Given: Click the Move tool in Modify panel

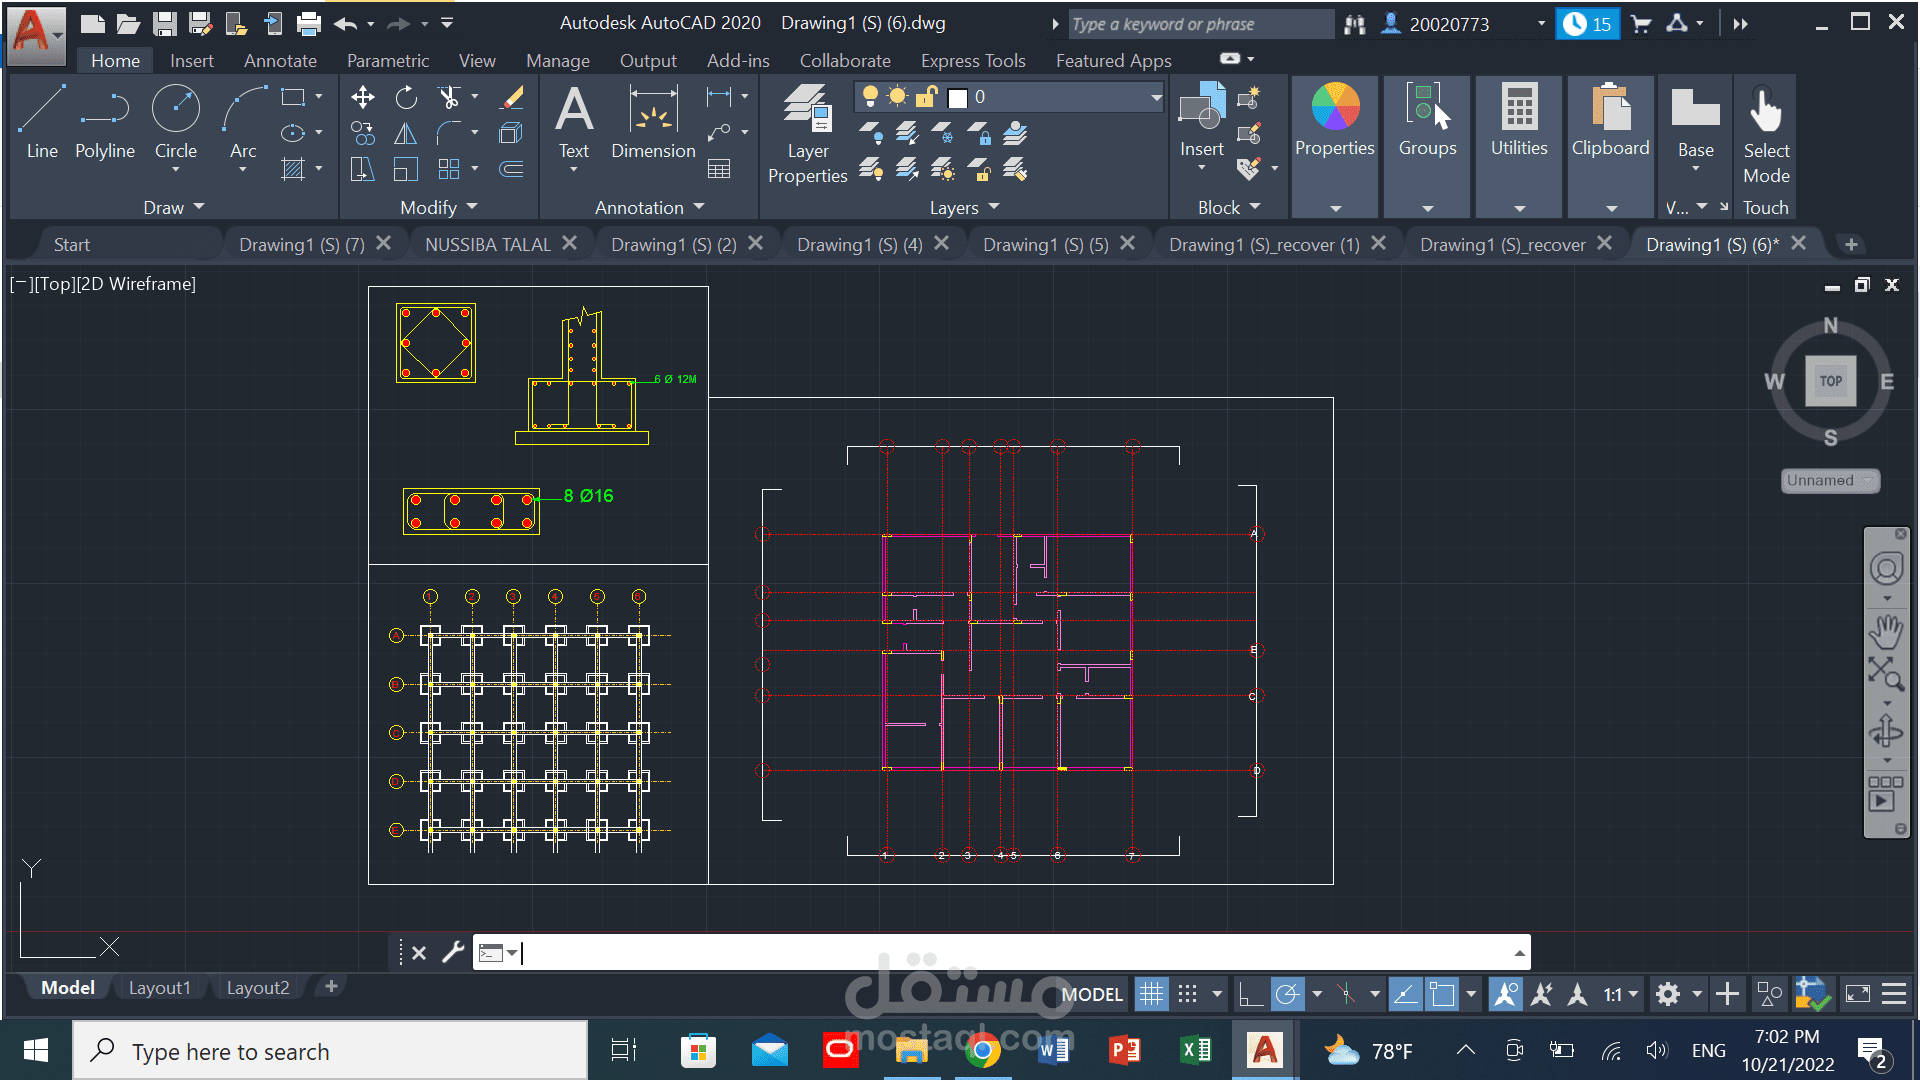Looking at the screenshot, I should point(363,97).
